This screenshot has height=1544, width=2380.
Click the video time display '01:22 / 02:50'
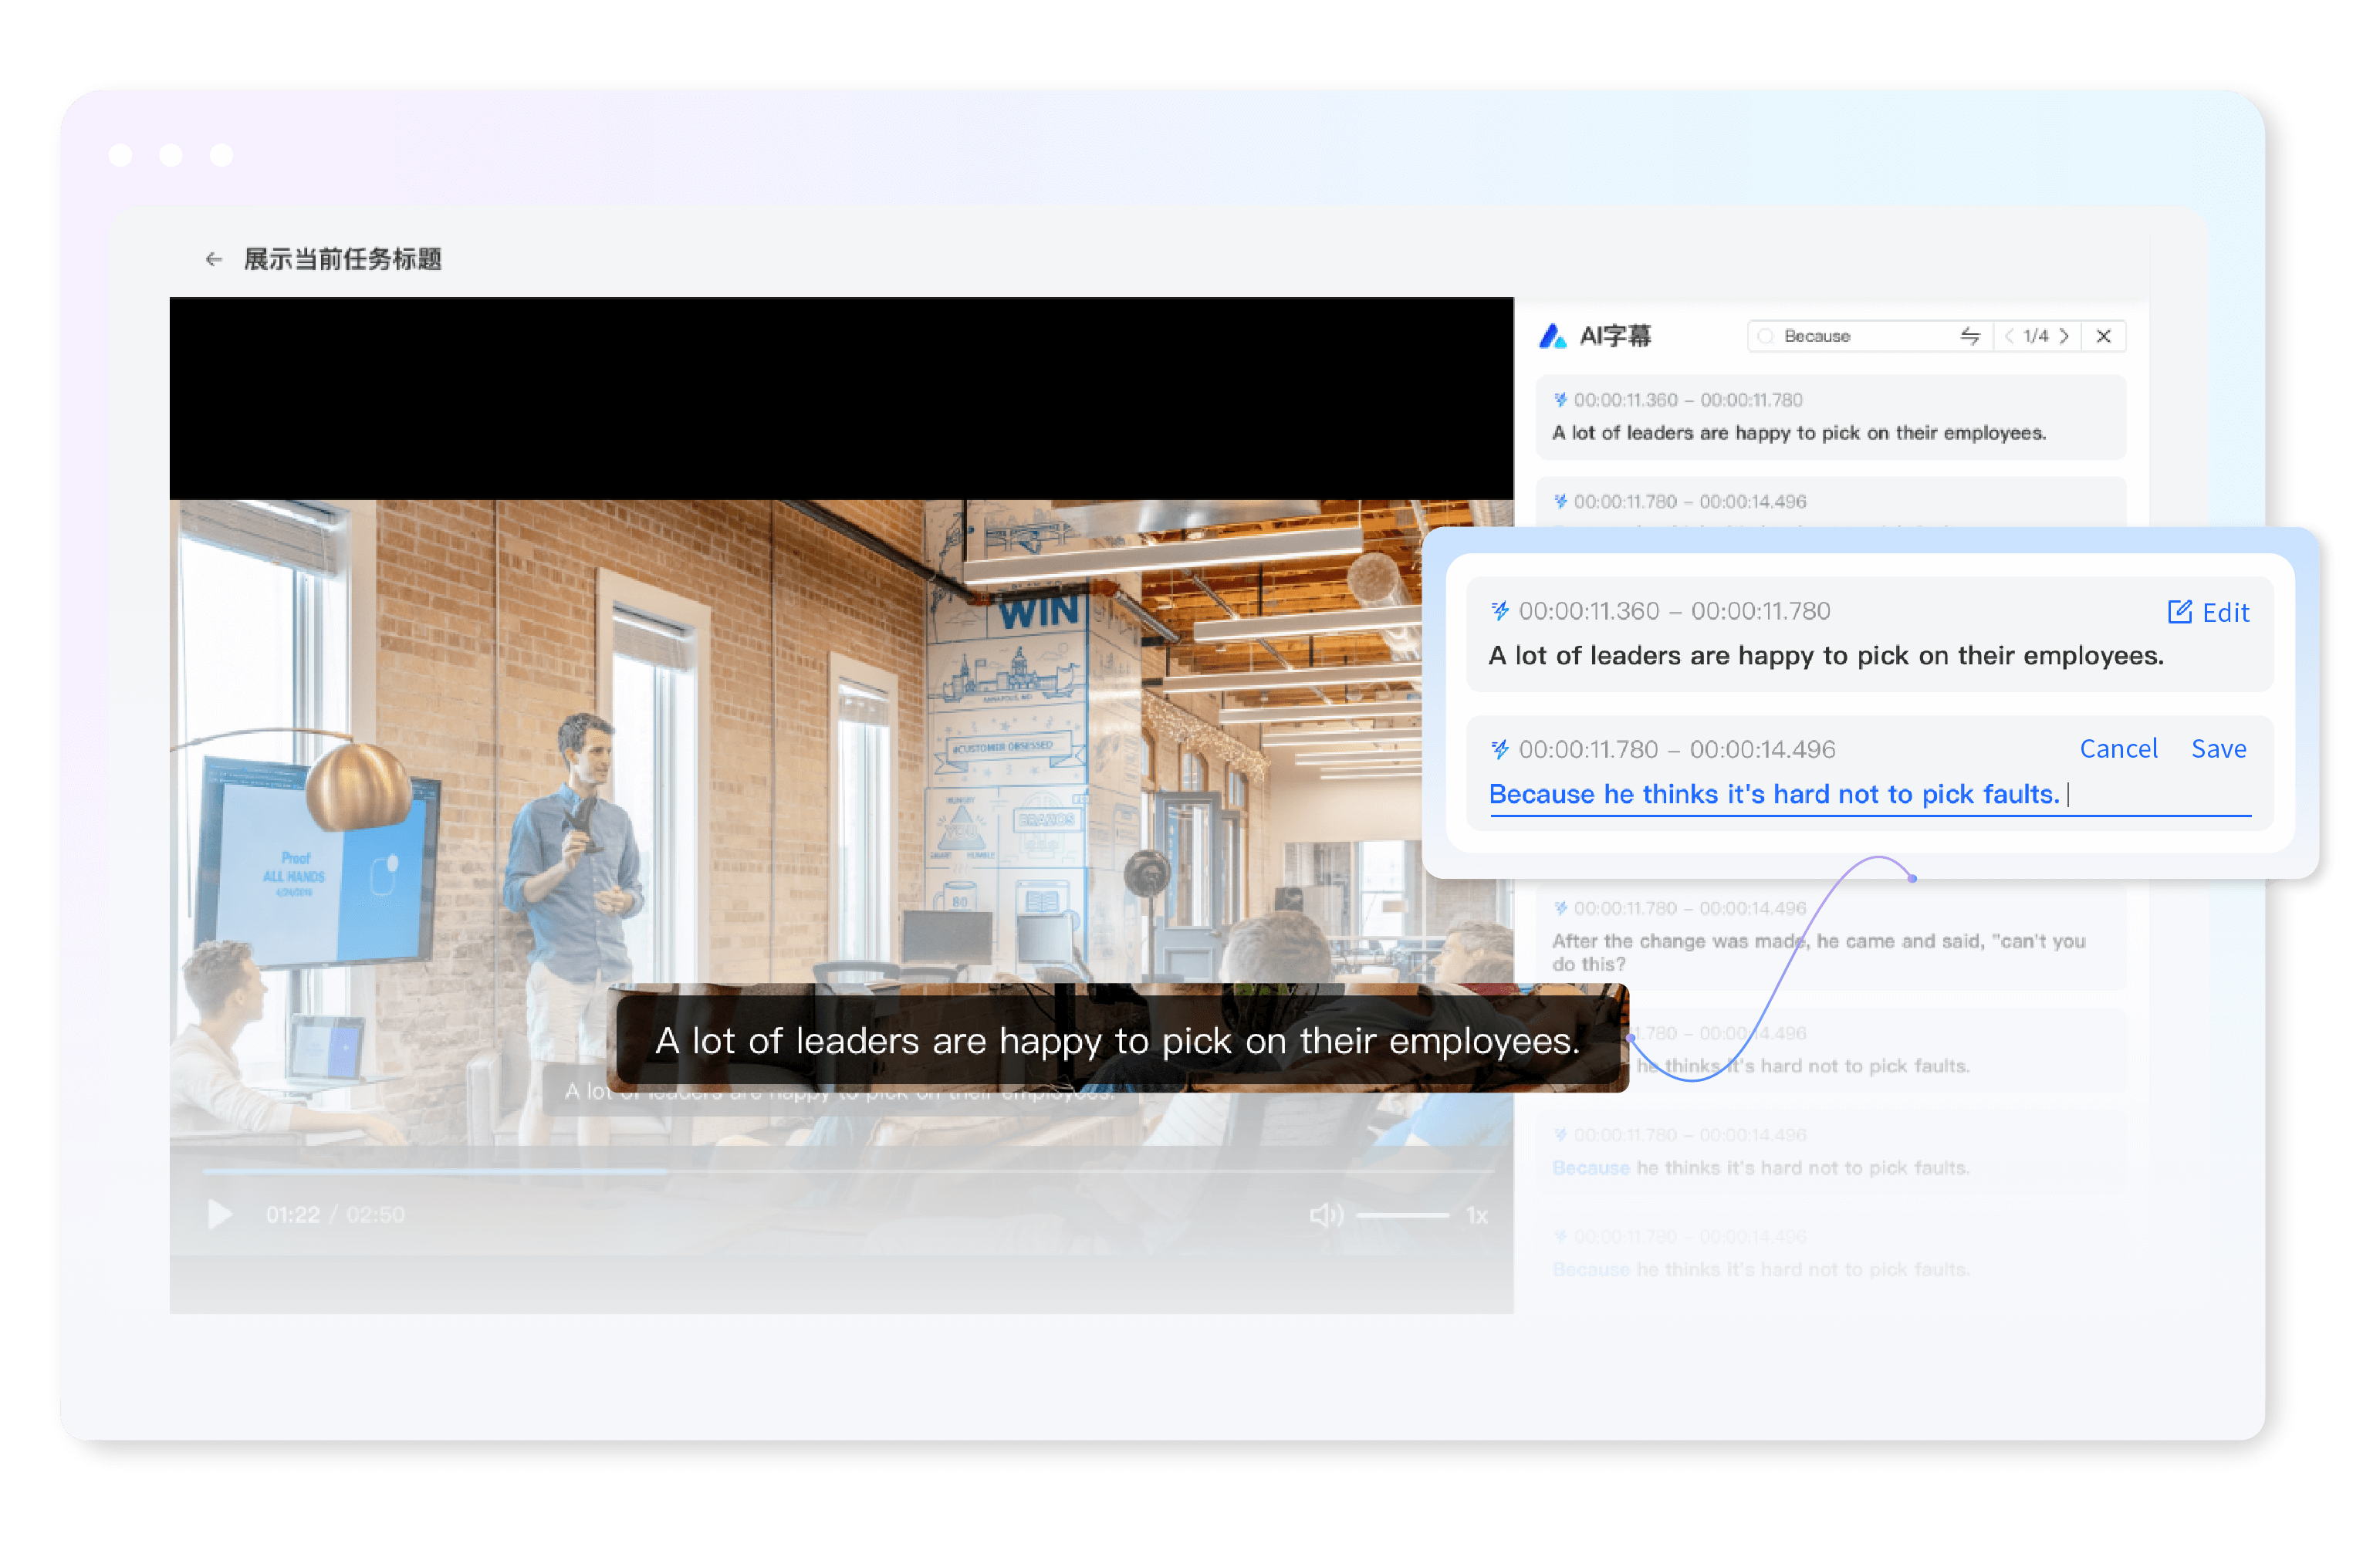tap(335, 1215)
